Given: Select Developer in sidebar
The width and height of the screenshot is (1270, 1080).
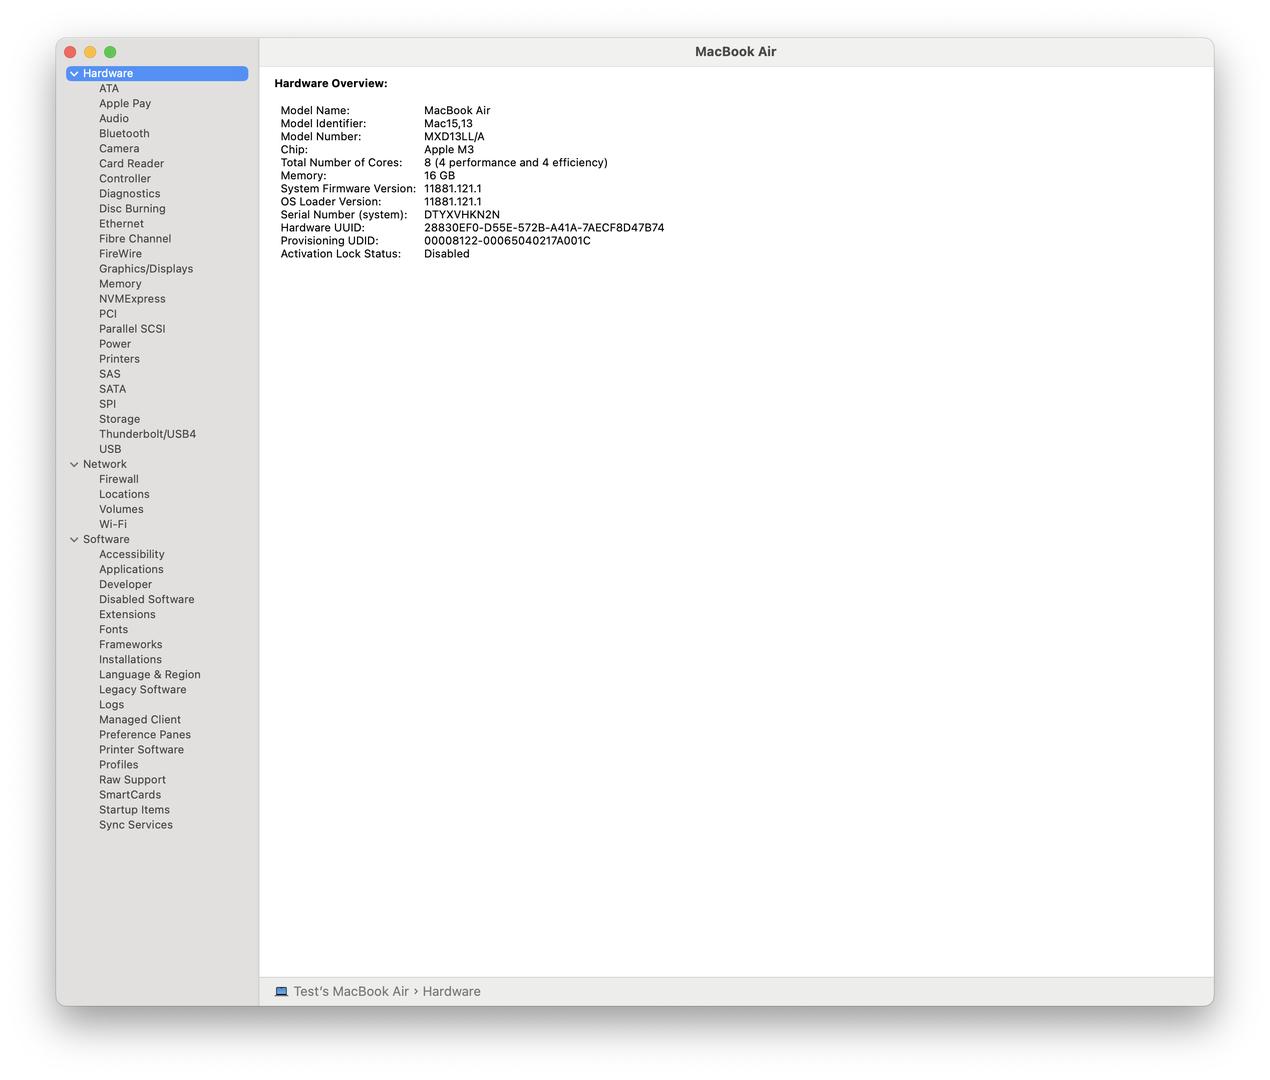Looking at the screenshot, I should tap(125, 585).
